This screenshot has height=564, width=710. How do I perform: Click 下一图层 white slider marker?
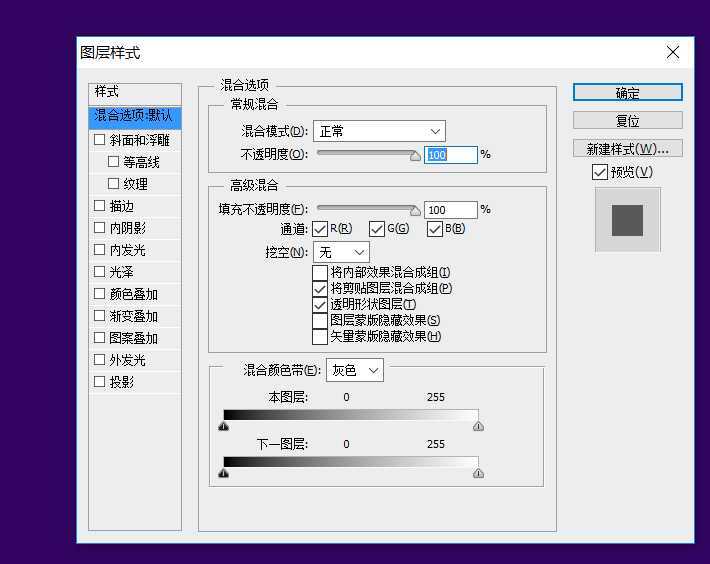pos(478,473)
